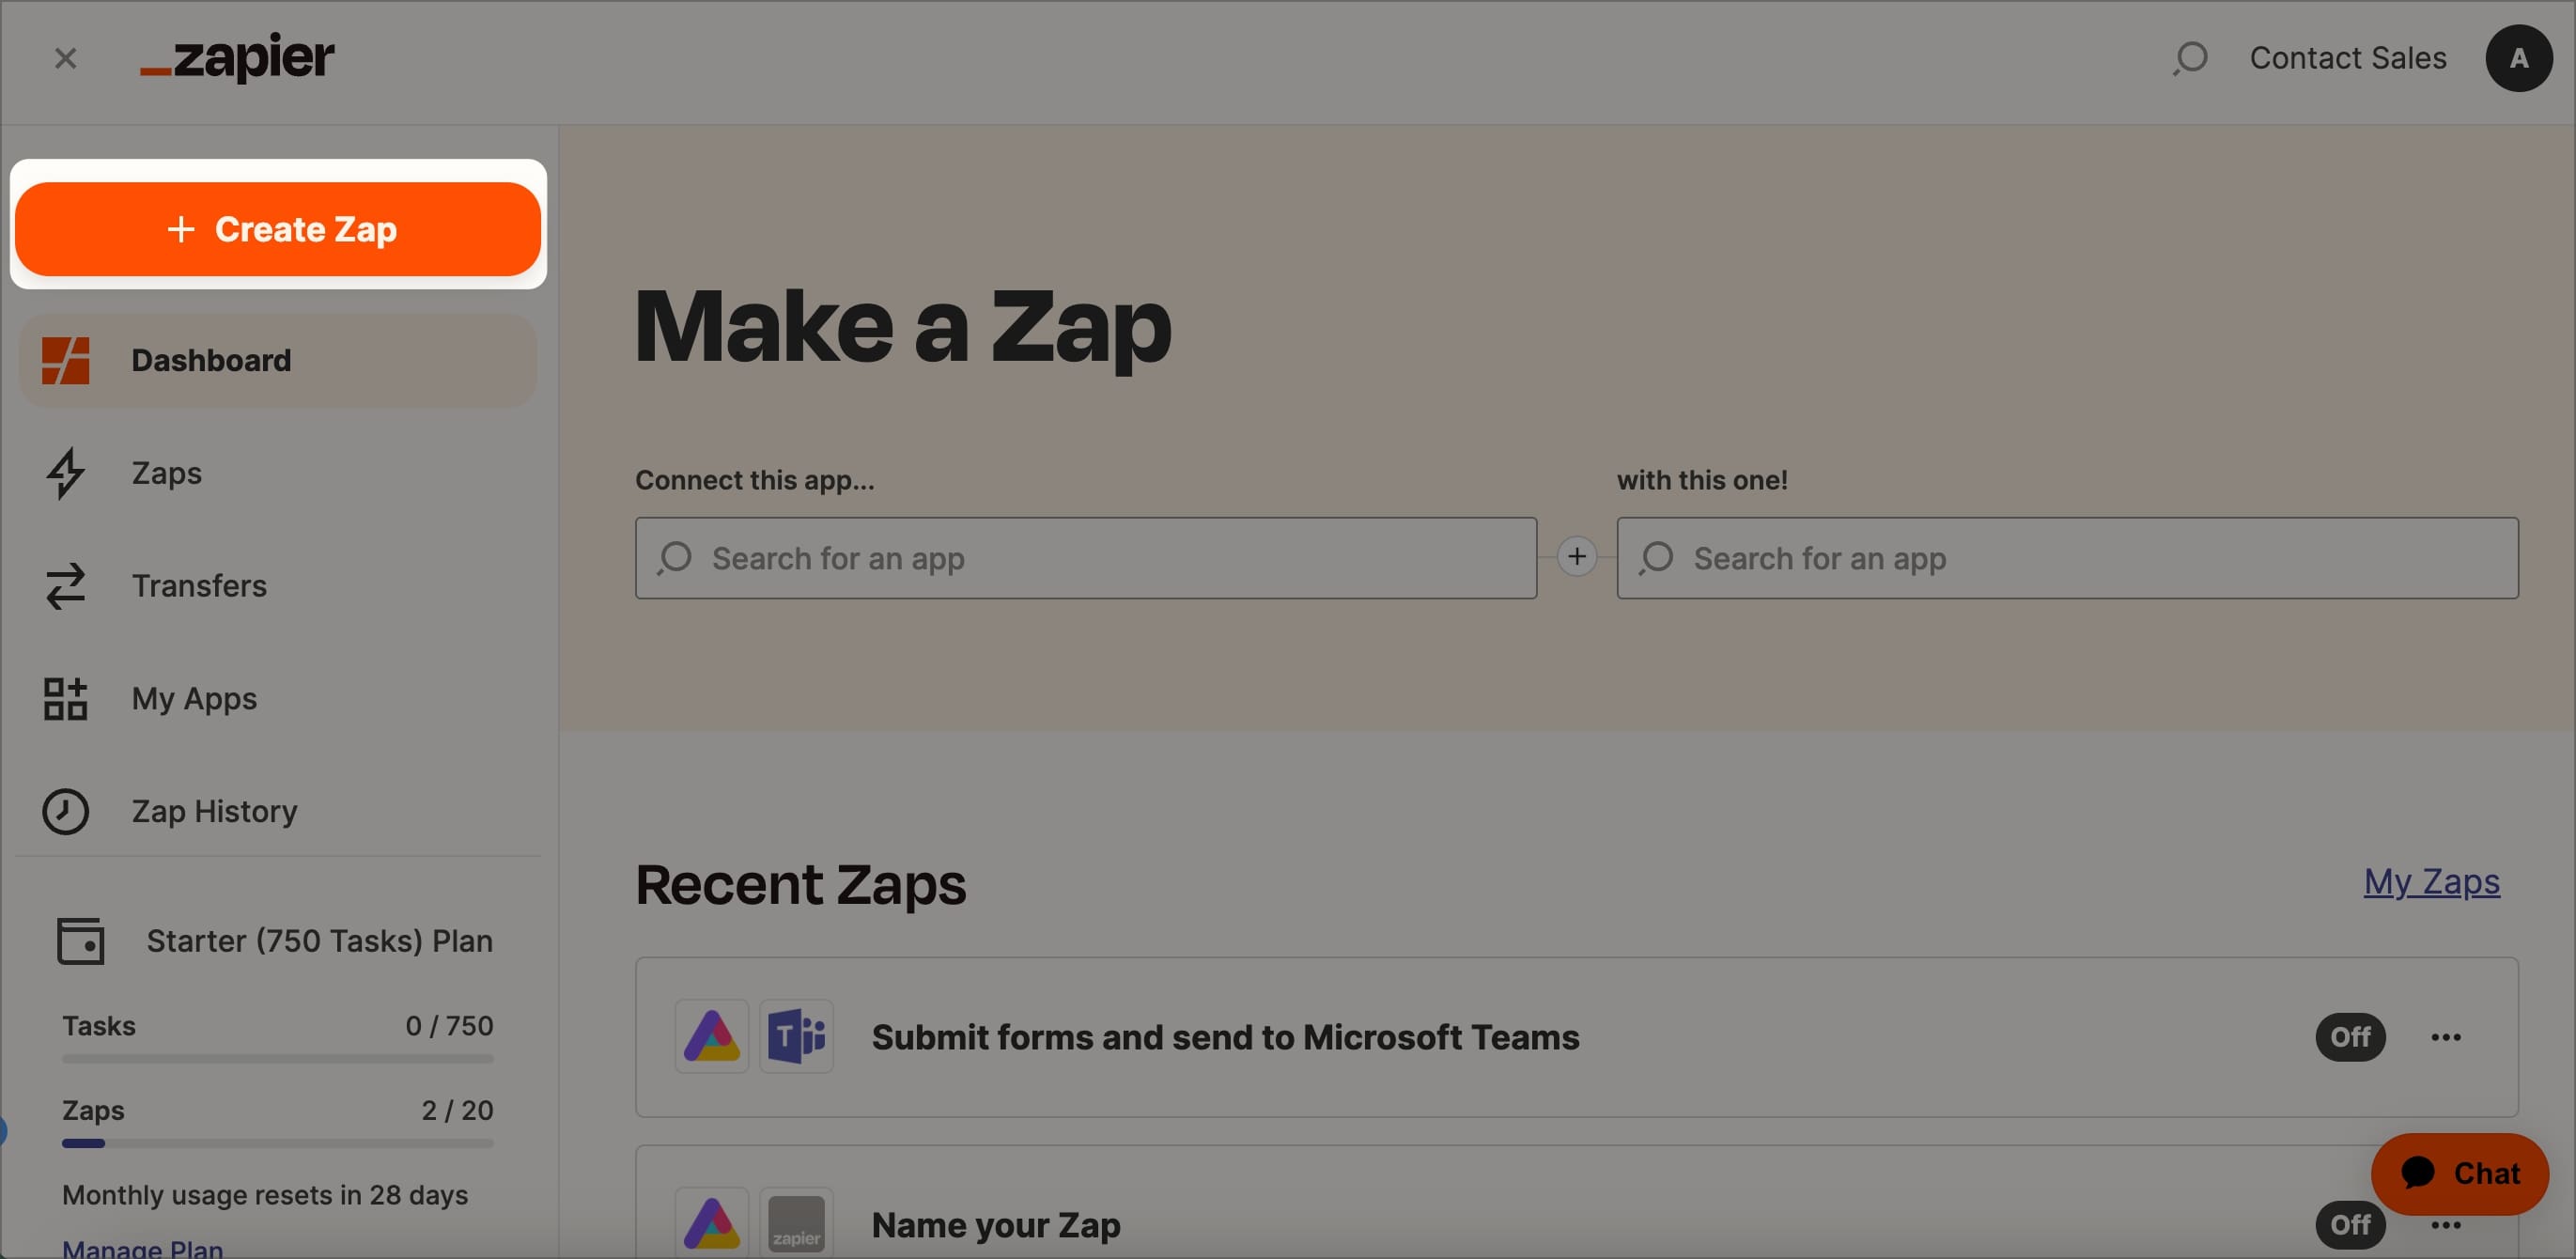The height and width of the screenshot is (1259, 2576).
Task: Click the Starter Plan calendar icon
Action: (79, 941)
